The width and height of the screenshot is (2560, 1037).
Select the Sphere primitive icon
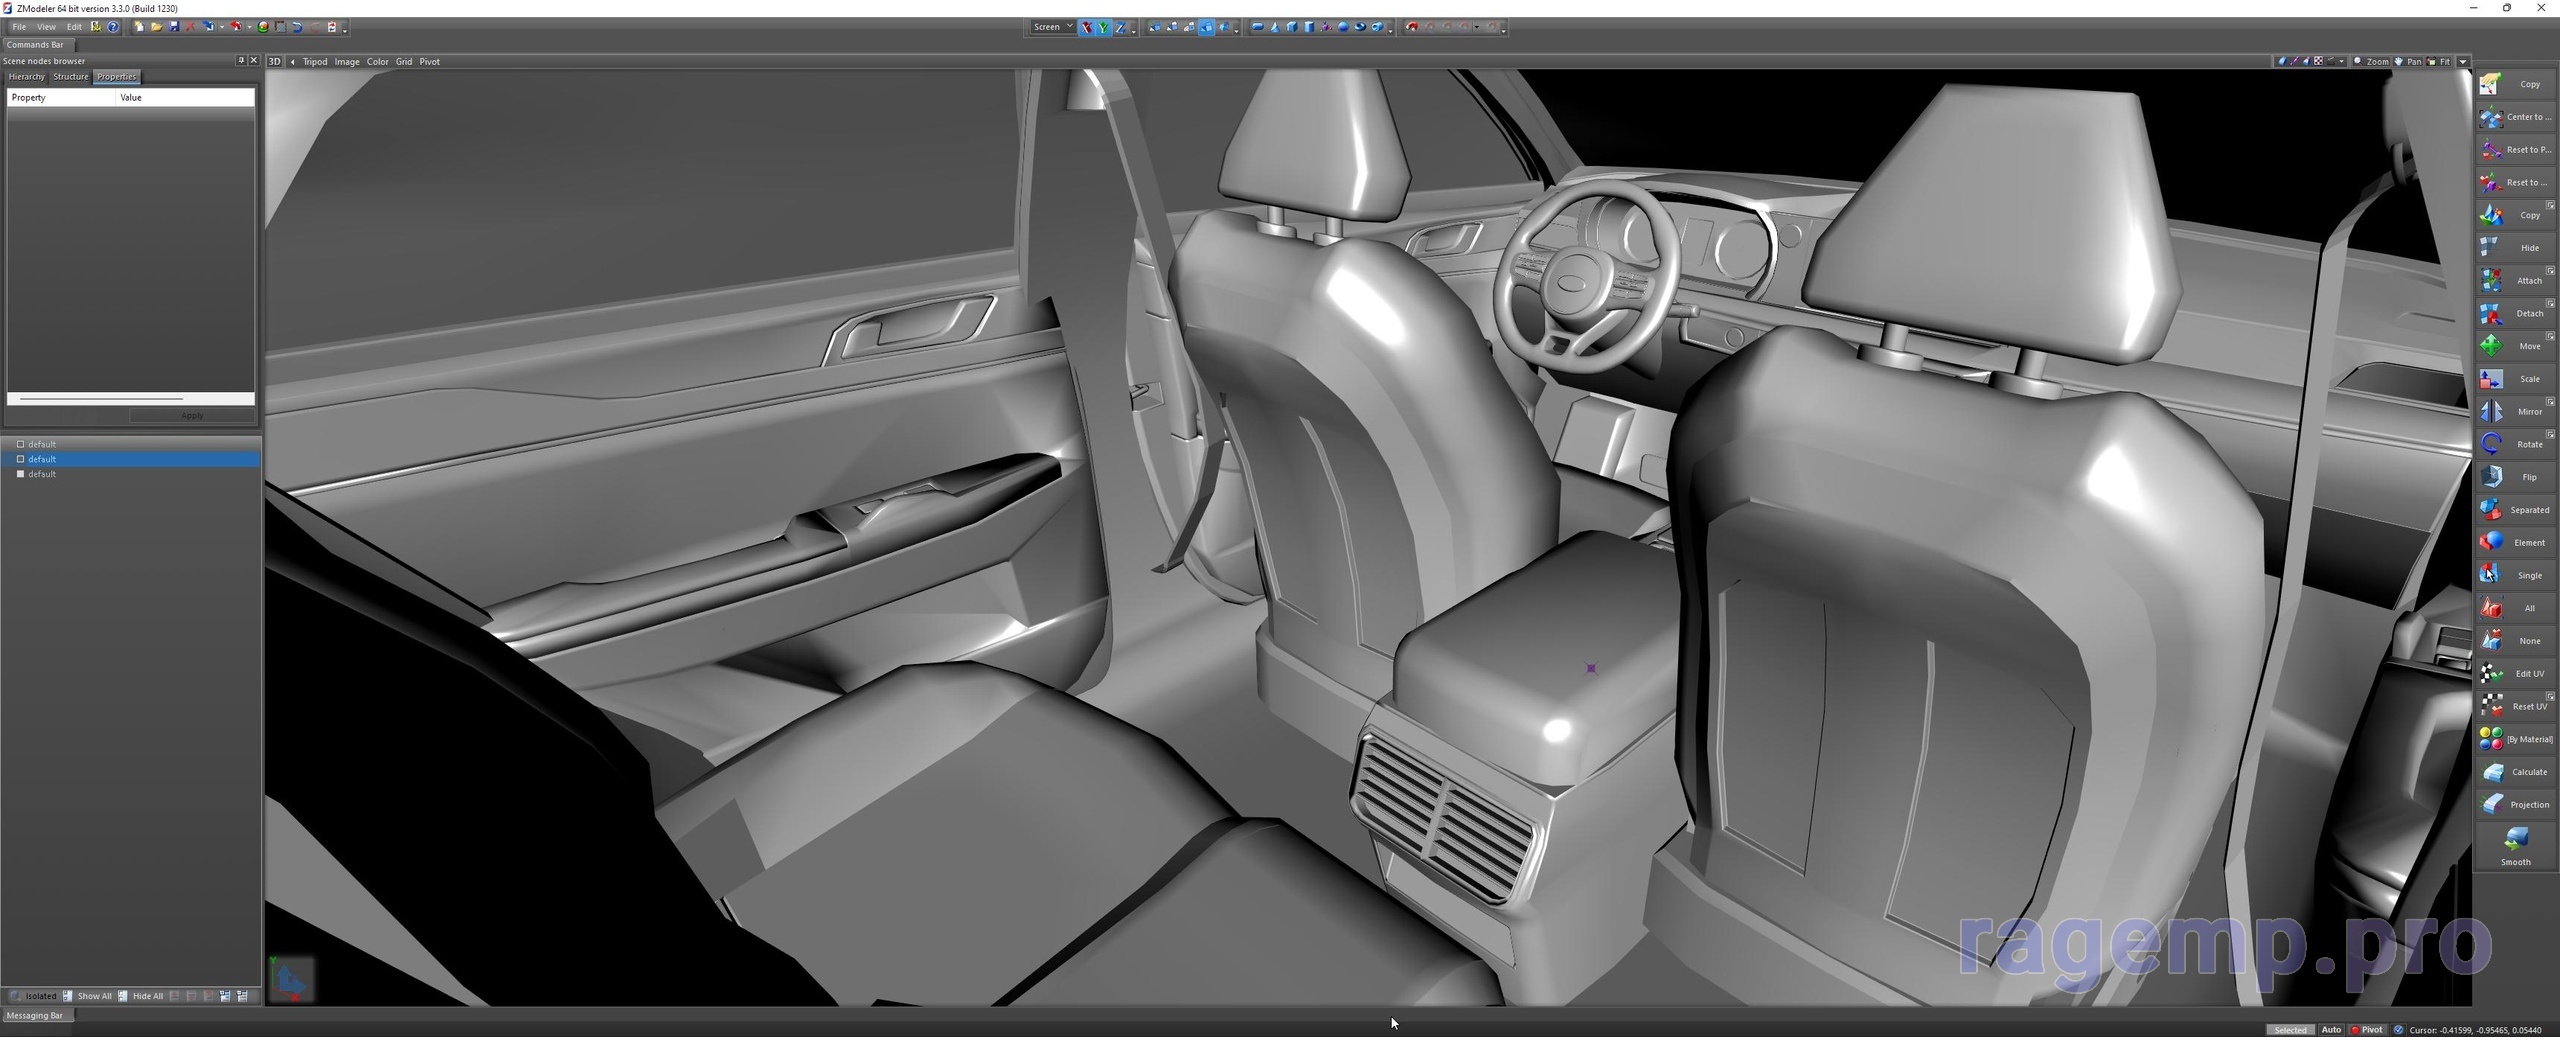click(x=1343, y=27)
